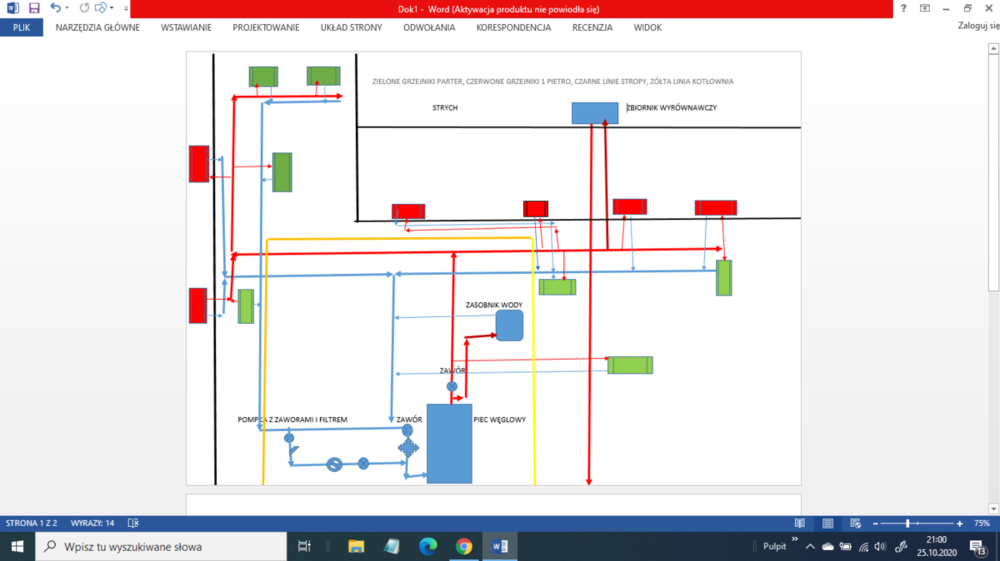Click the Save icon in quick access toolbar
The height and width of the screenshot is (561, 1000).
click(x=34, y=8)
